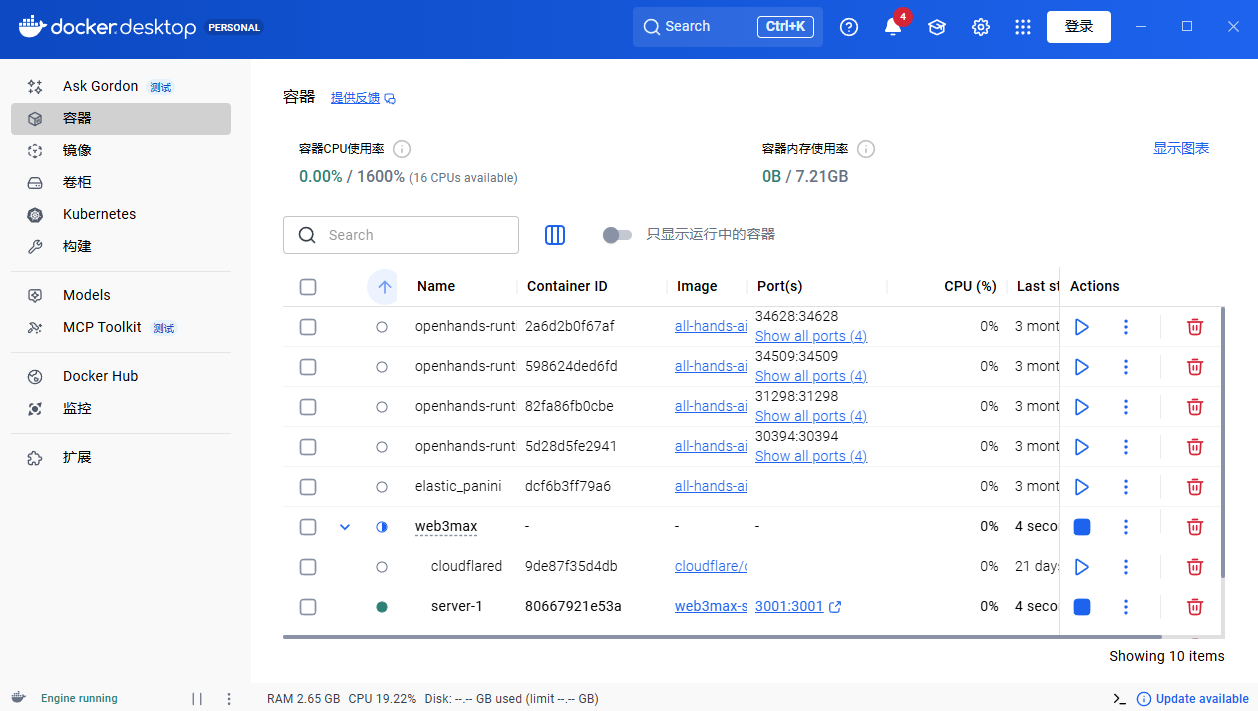
Task: Open the Settings gear icon
Action: (x=981, y=27)
